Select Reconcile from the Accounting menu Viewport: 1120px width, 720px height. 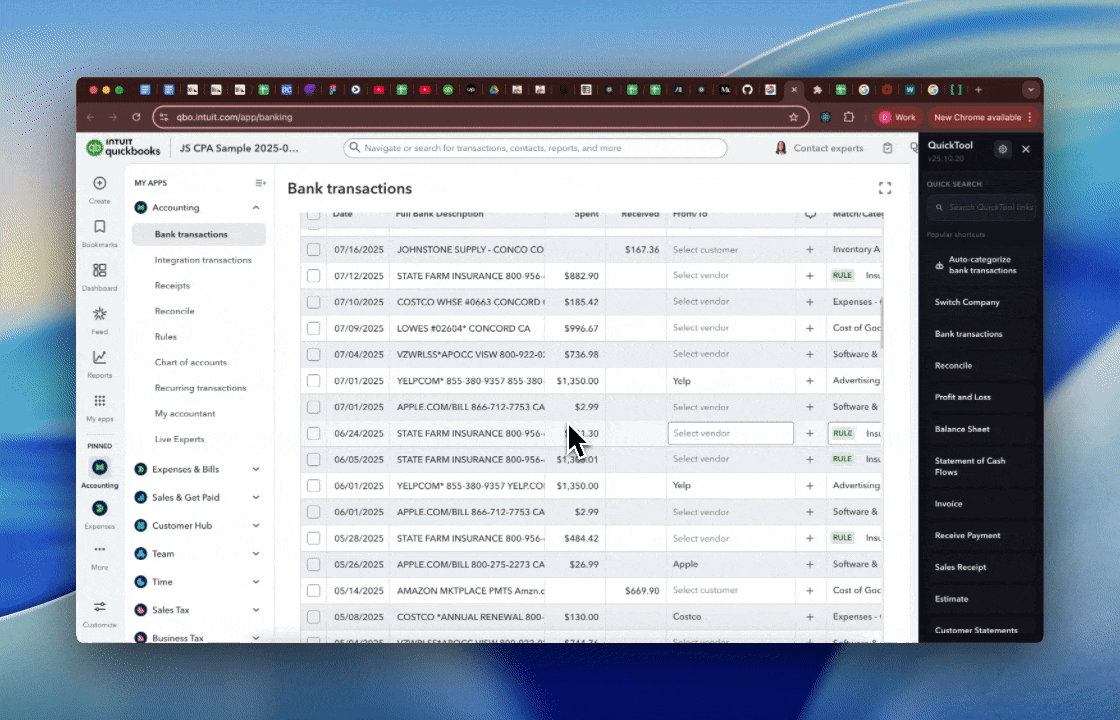[174, 311]
